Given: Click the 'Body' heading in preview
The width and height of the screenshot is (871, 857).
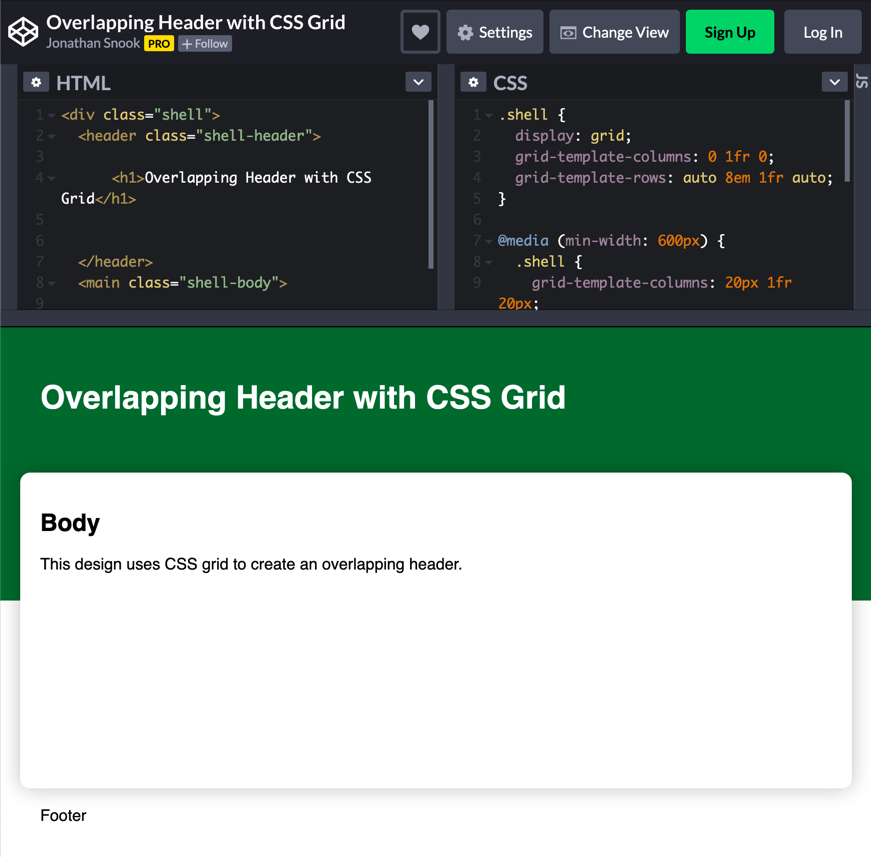Looking at the screenshot, I should coord(70,523).
